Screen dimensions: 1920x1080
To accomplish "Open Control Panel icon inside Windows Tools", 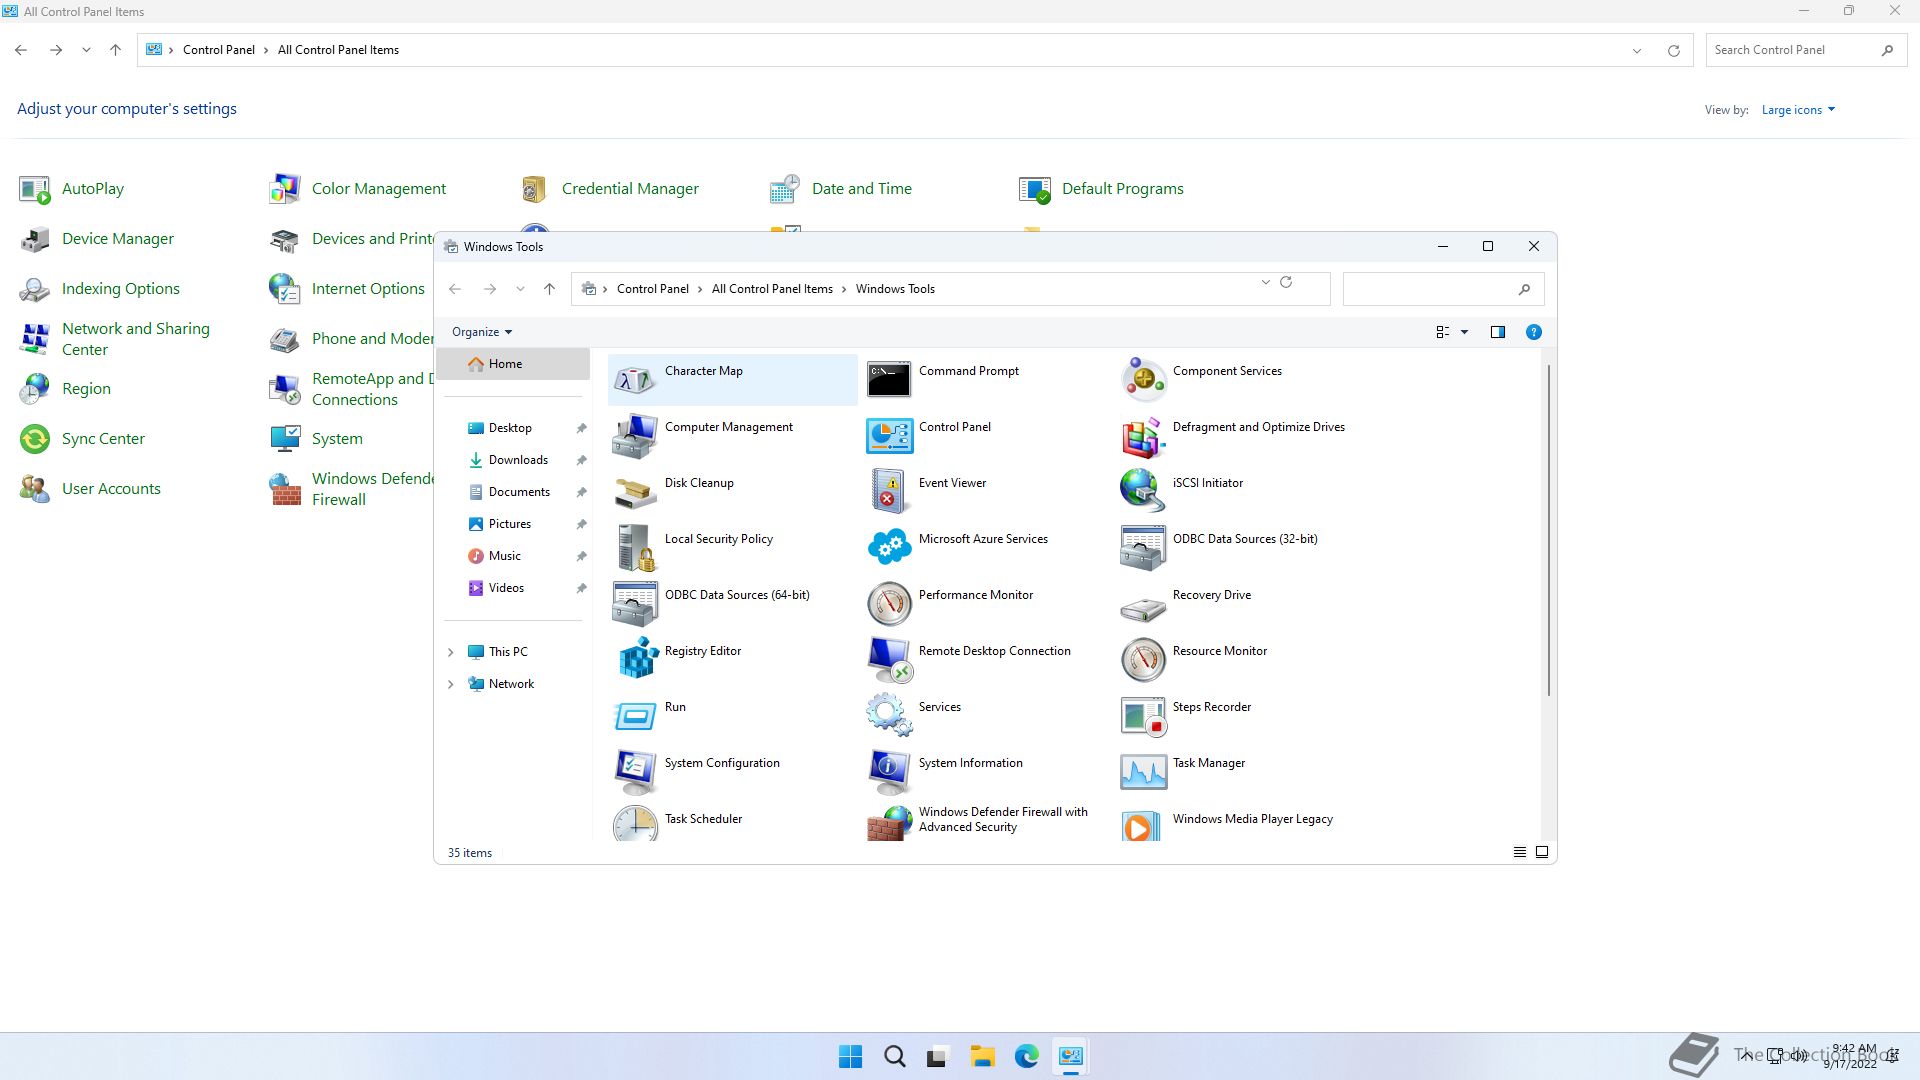I will [889, 436].
